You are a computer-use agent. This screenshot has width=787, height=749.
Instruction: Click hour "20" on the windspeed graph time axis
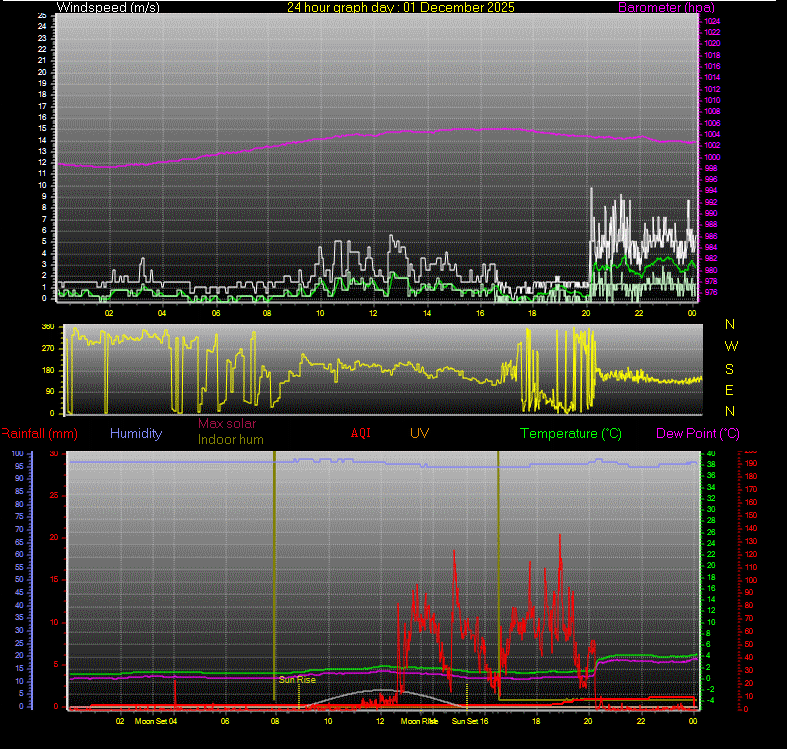(586, 313)
